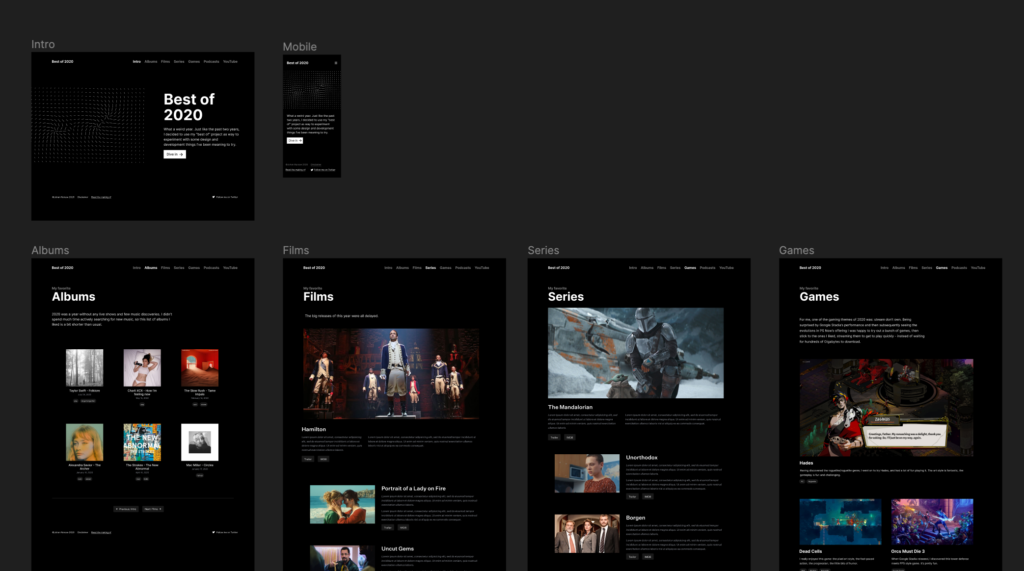
Task: Select the Mobile frame label
Action: click(300, 47)
